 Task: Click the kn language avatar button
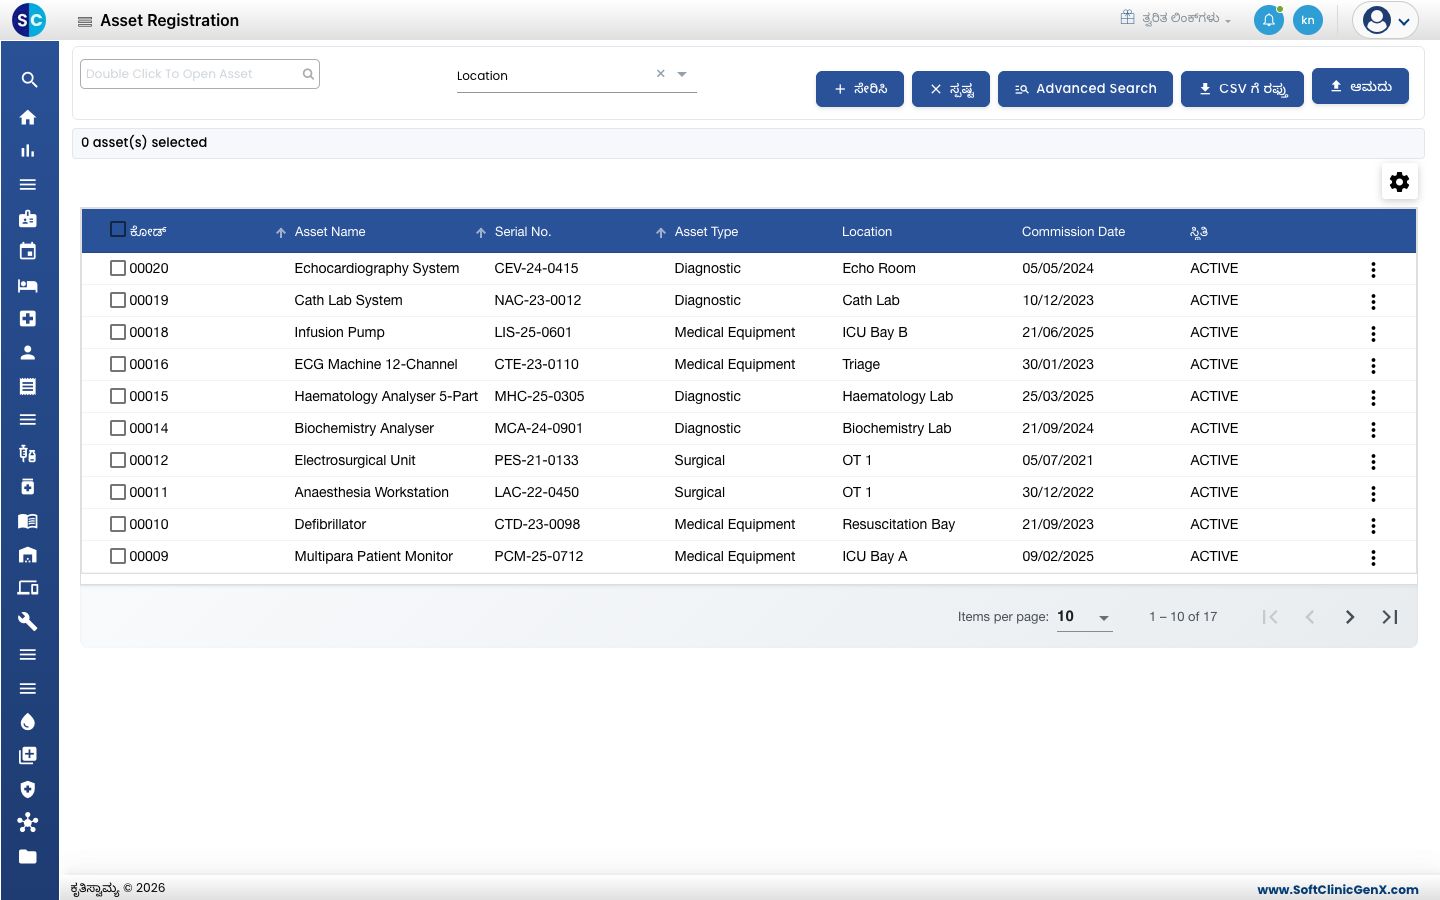[x=1307, y=20]
